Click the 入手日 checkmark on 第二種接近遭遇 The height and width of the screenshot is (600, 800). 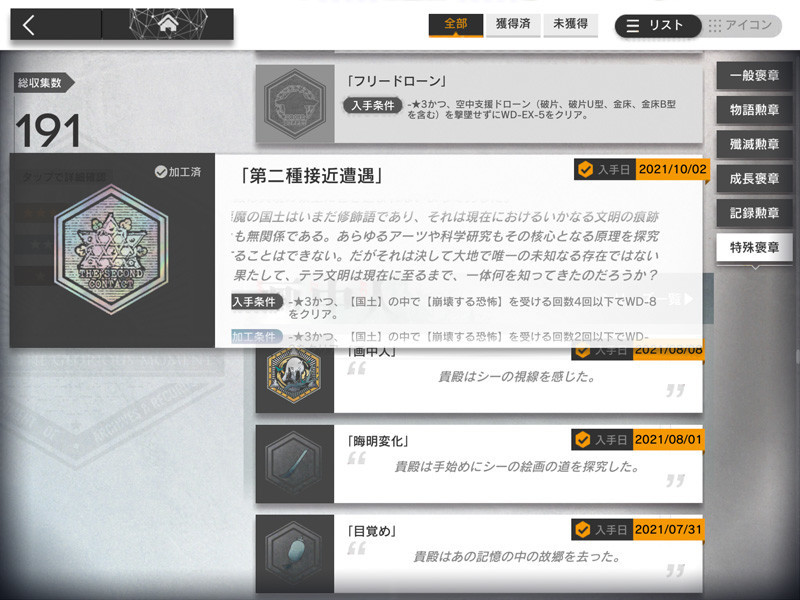coord(586,169)
